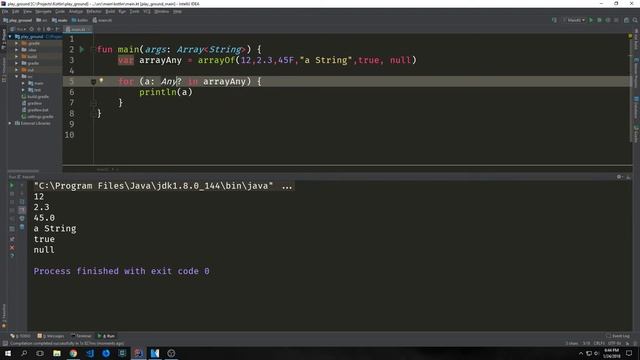The image size is (640, 360).
Task: Select the main.kt editor tab
Action: pos(78,29)
